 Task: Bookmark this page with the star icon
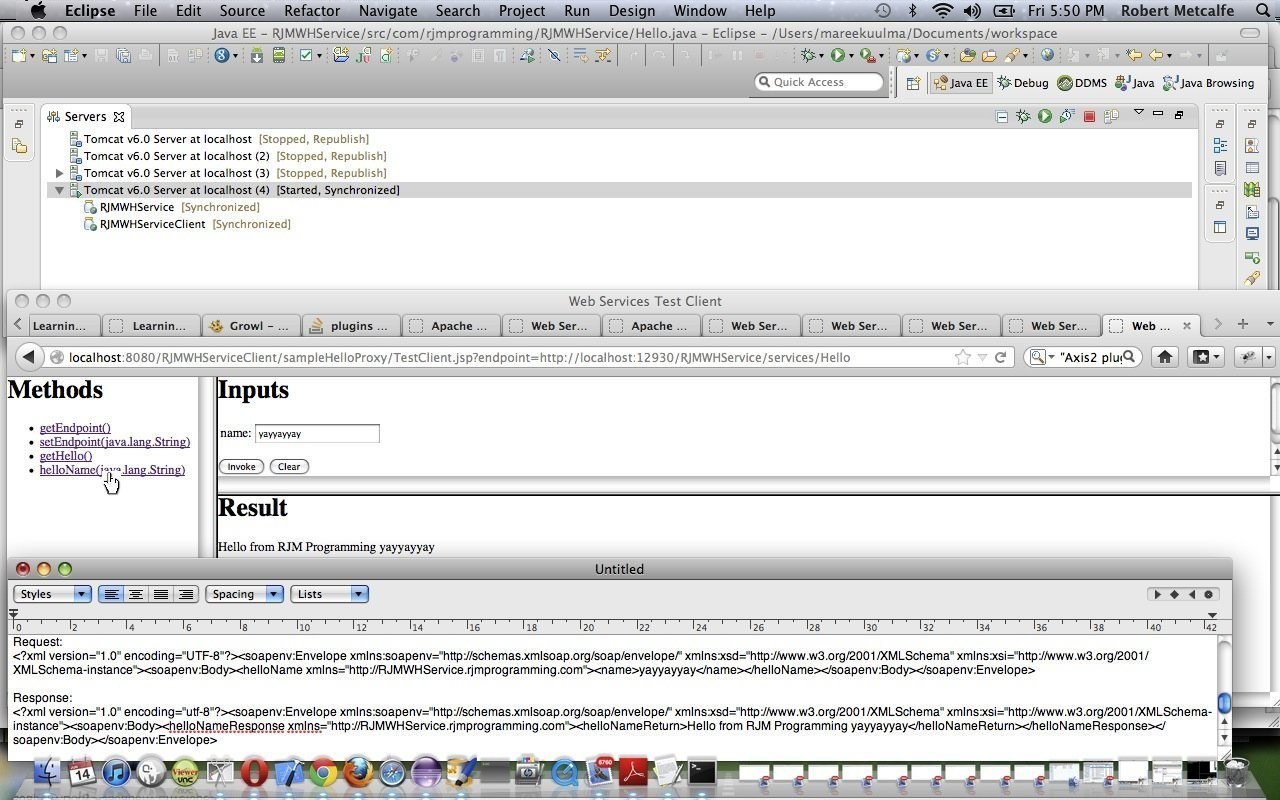coord(962,357)
